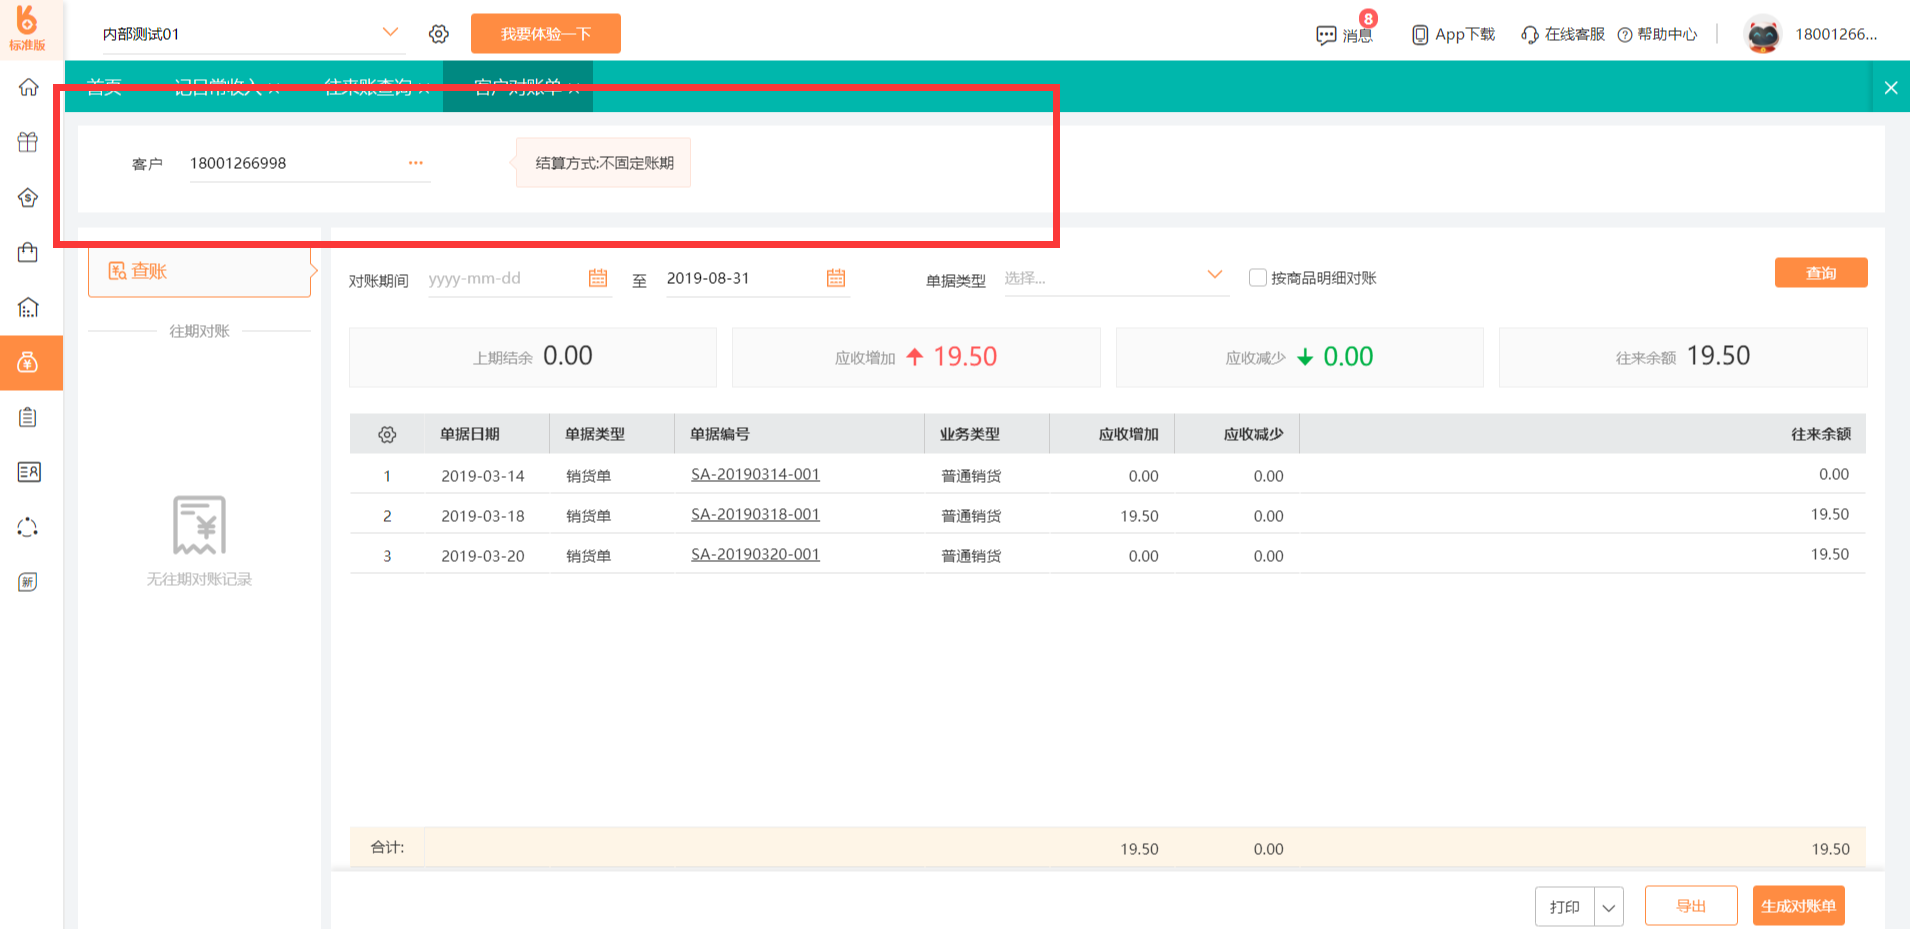Click the table column settings gear
The height and width of the screenshot is (929, 1910).
(x=387, y=434)
